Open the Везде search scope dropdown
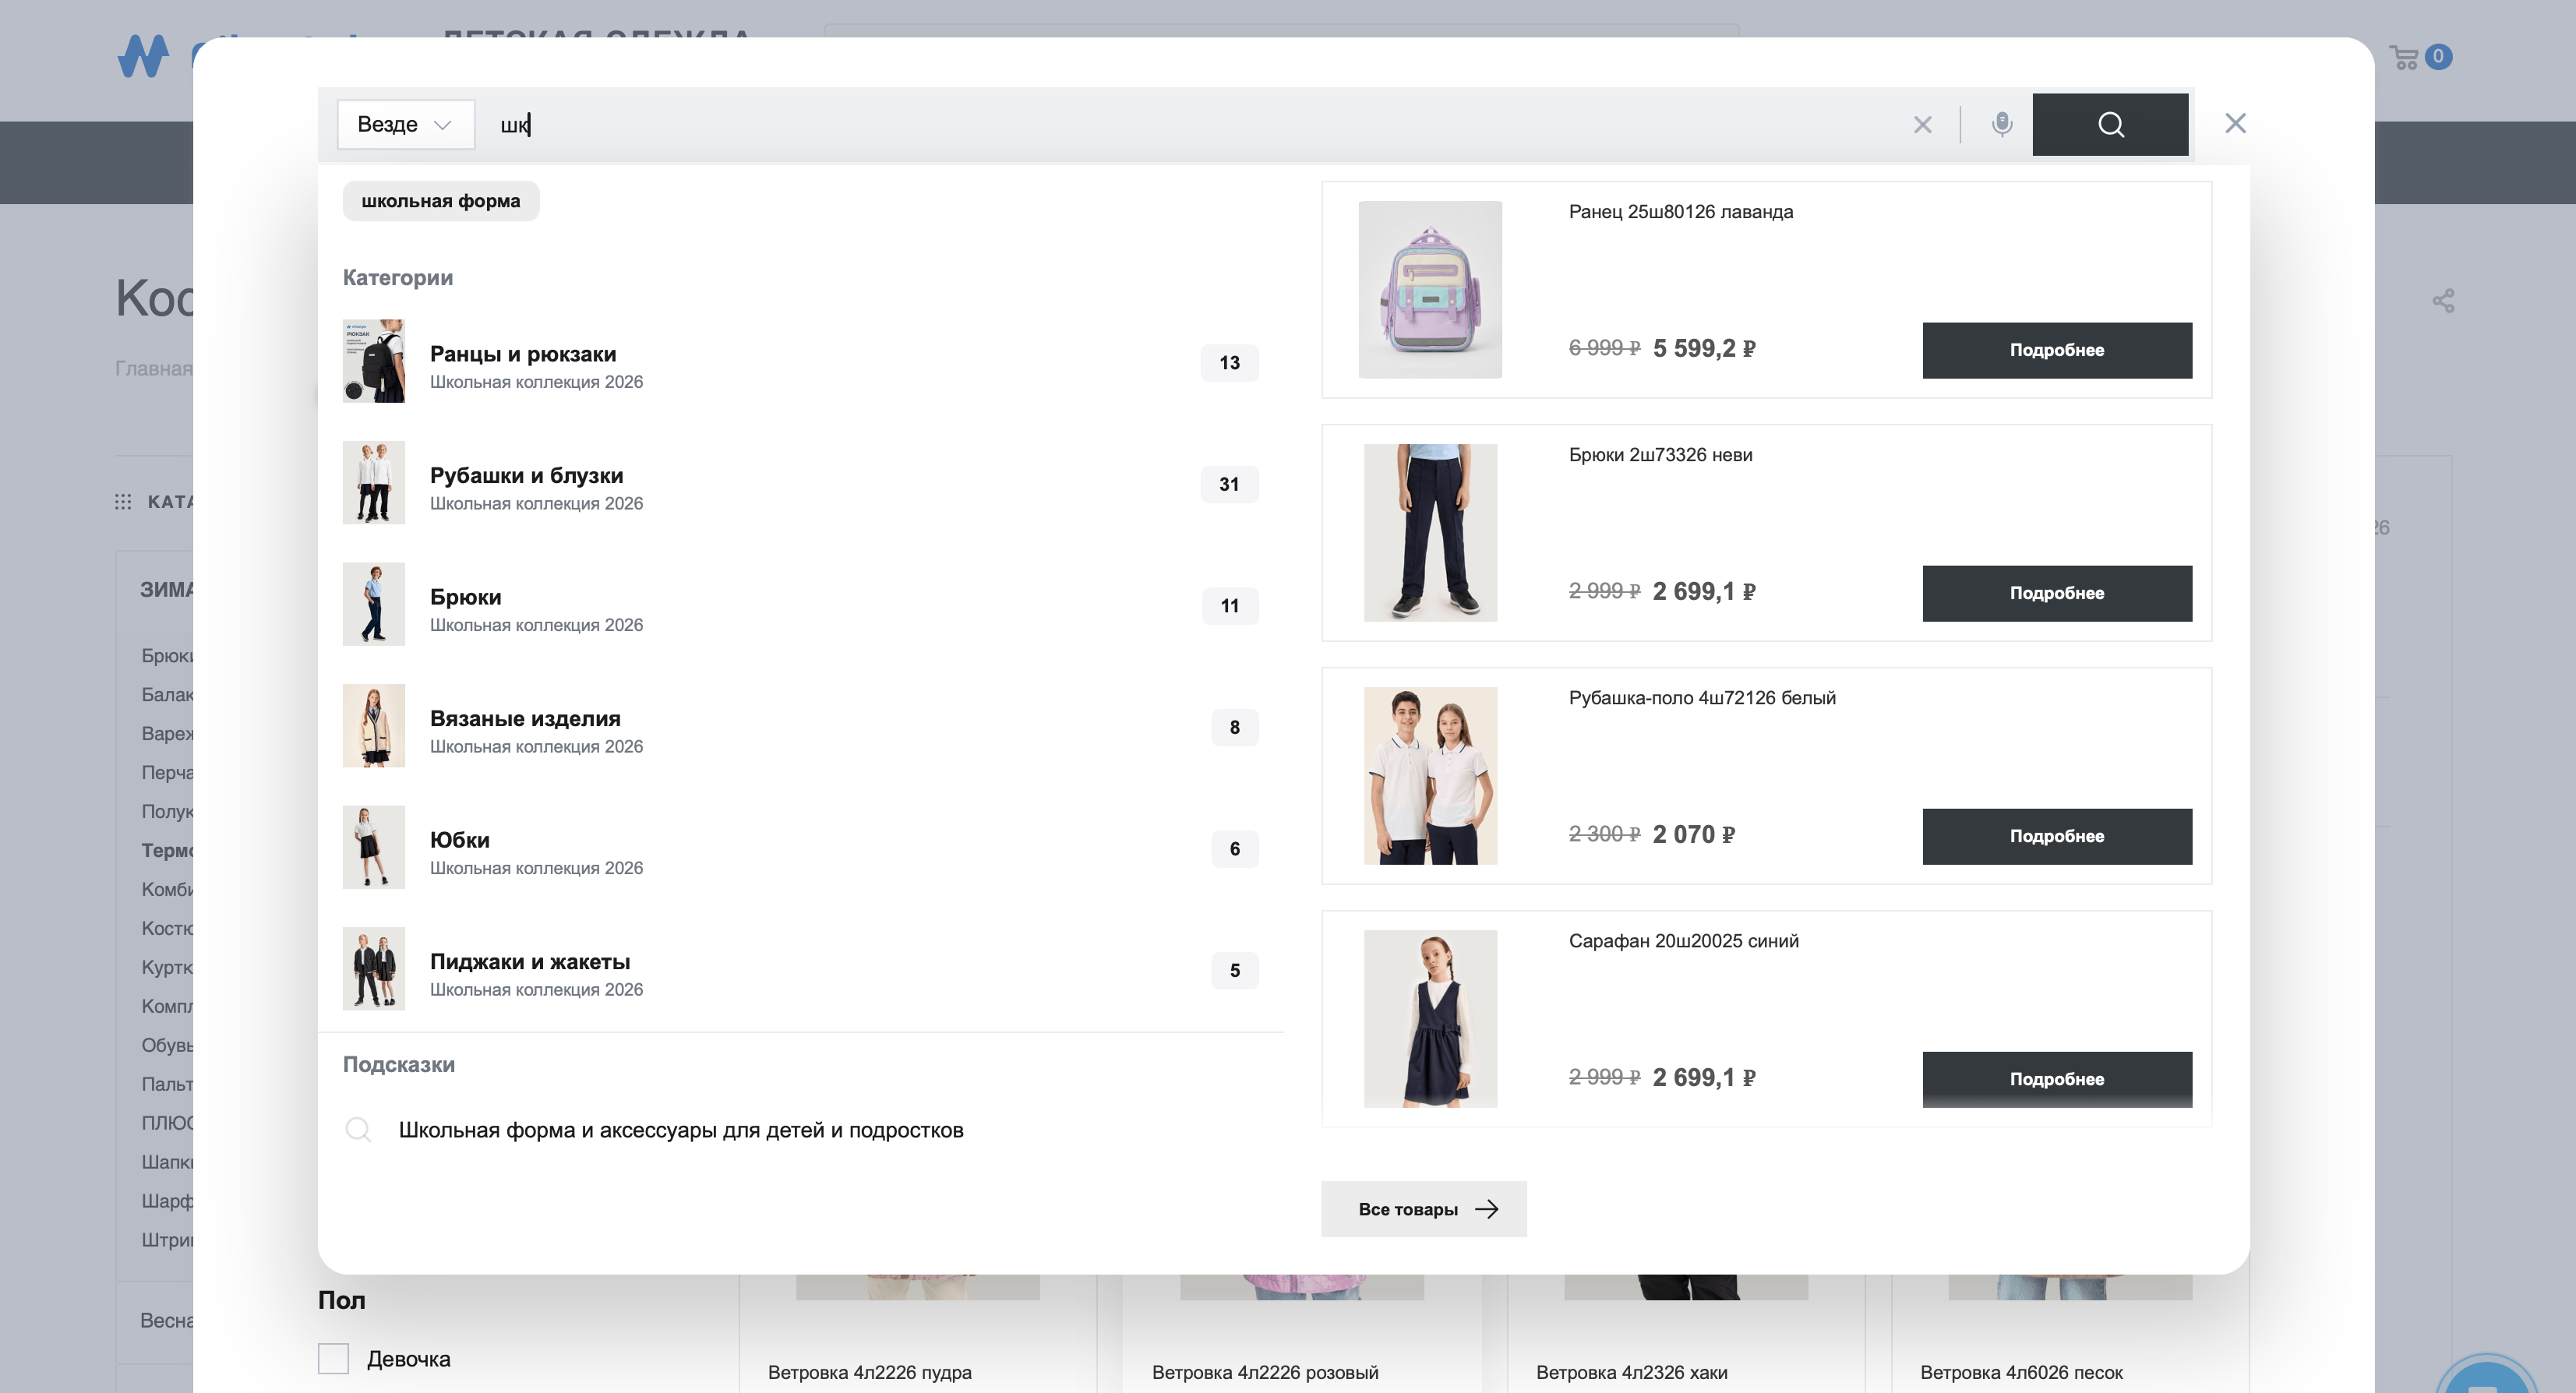 pos(405,124)
